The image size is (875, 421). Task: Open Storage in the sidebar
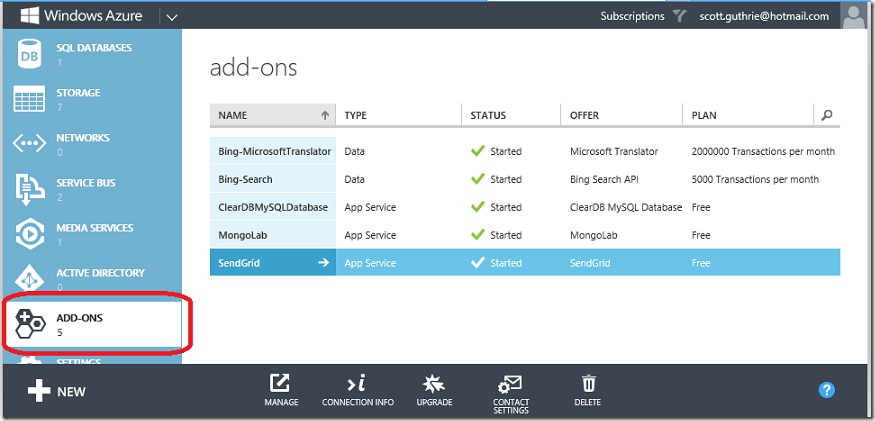point(92,99)
